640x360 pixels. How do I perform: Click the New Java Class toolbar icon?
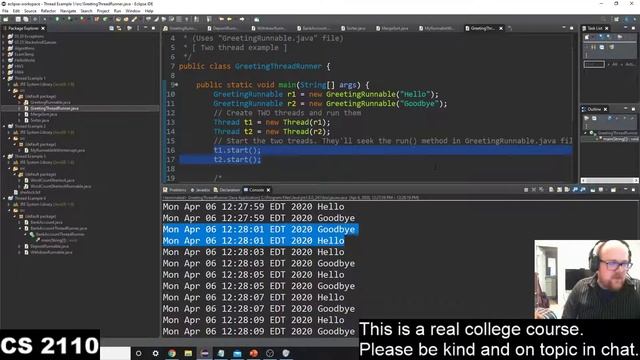pyautogui.click(x=105, y=19)
